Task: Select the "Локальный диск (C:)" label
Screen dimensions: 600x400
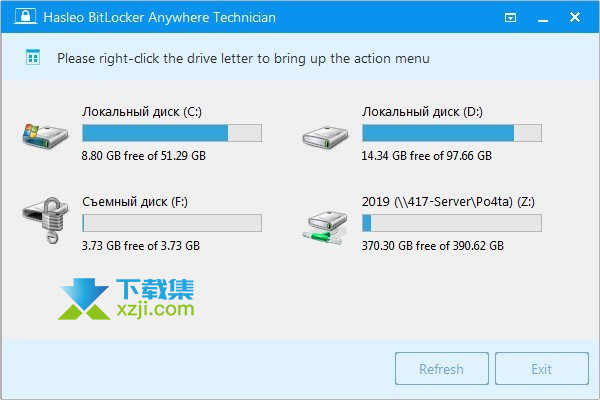Action: coord(142,112)
